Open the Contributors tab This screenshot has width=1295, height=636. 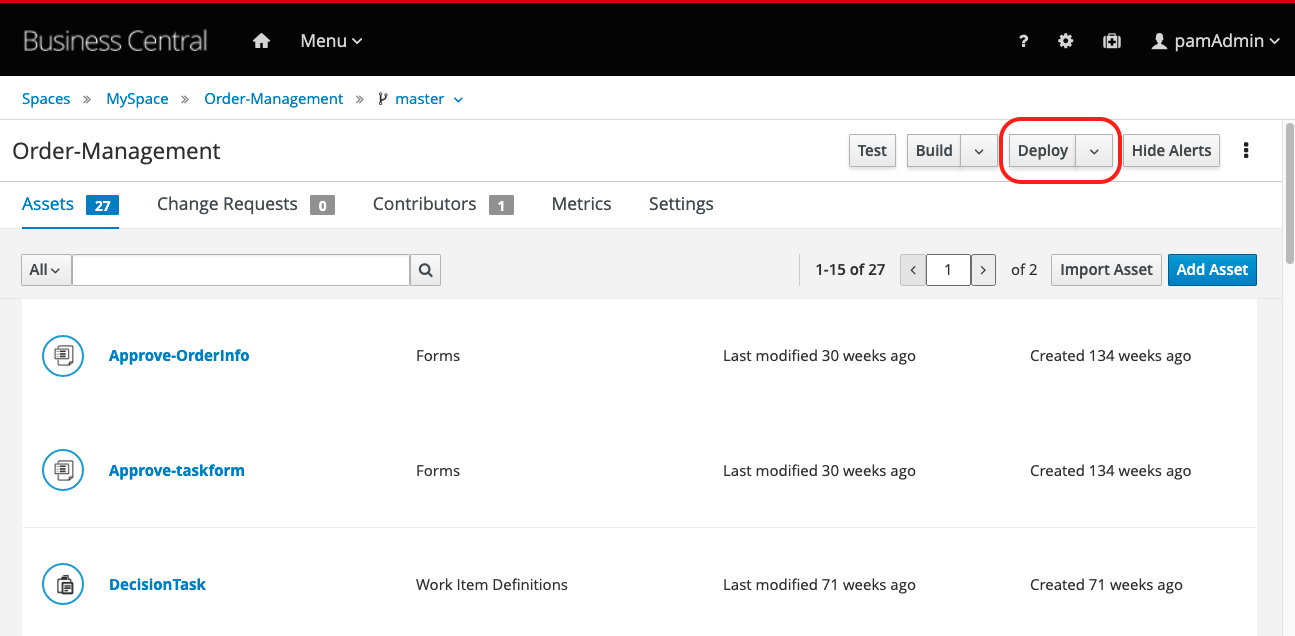(443, 204)
